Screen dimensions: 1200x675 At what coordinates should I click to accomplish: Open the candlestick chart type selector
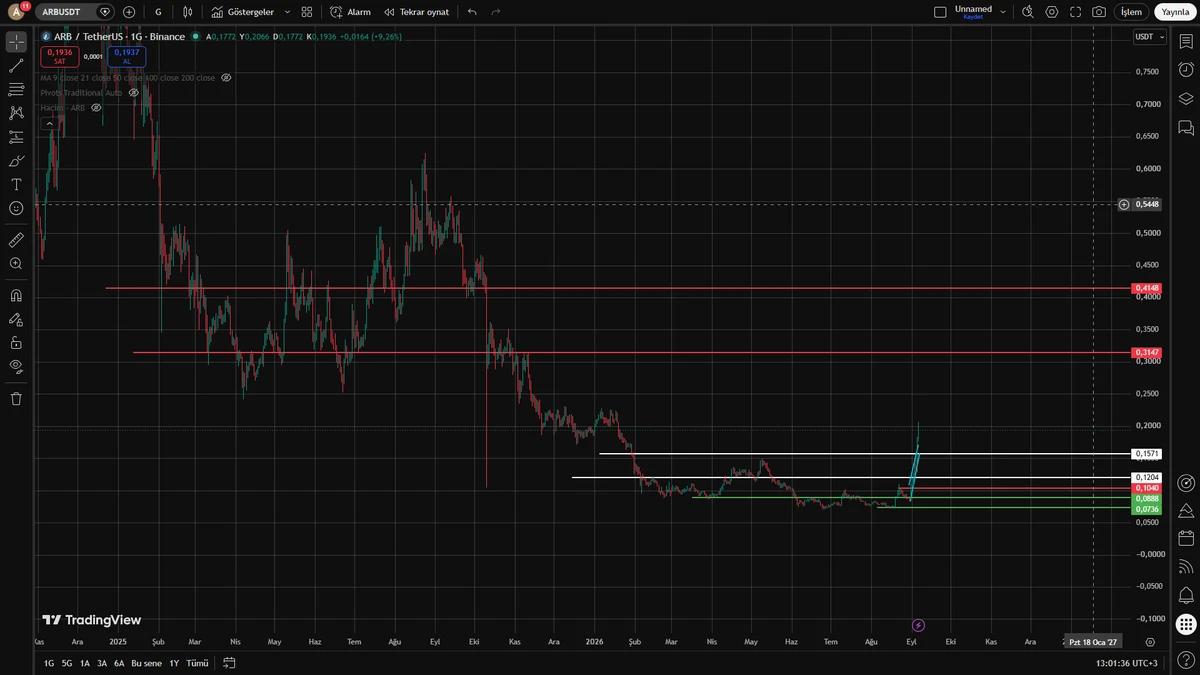pos(187,12)
